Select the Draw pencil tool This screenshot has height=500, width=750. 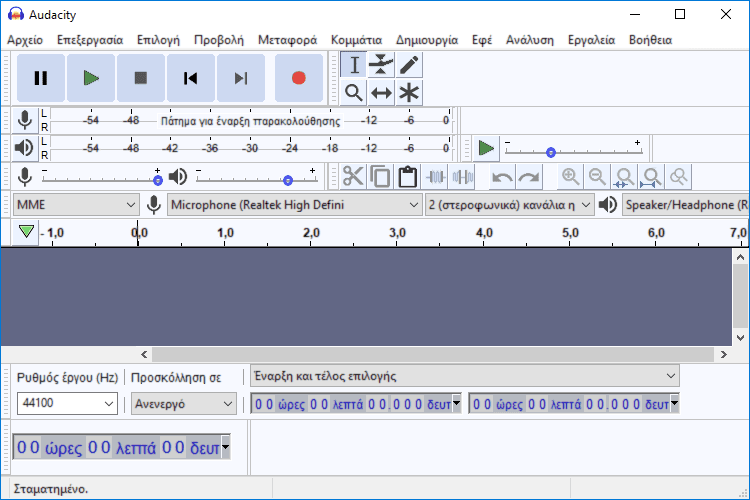pyautogui.click(x=409, y=65)
